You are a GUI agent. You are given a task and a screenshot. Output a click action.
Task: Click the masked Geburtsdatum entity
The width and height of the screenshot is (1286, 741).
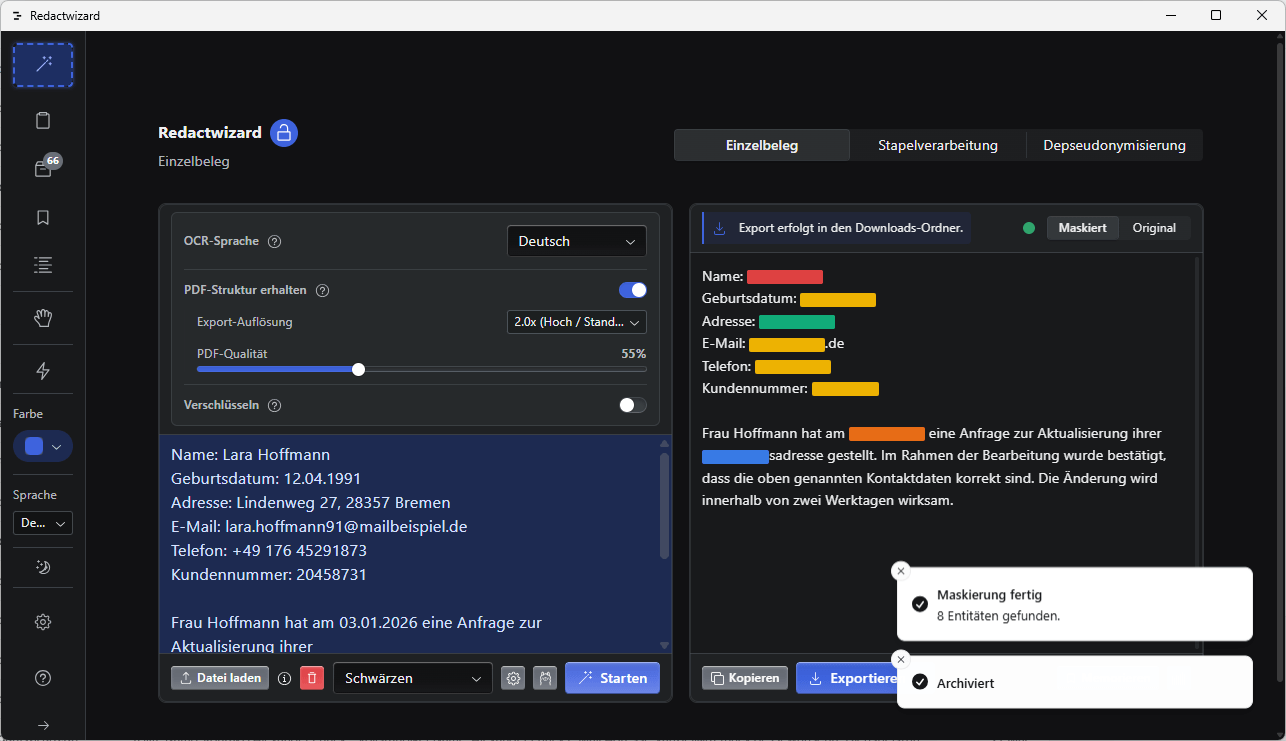(838, 300)
